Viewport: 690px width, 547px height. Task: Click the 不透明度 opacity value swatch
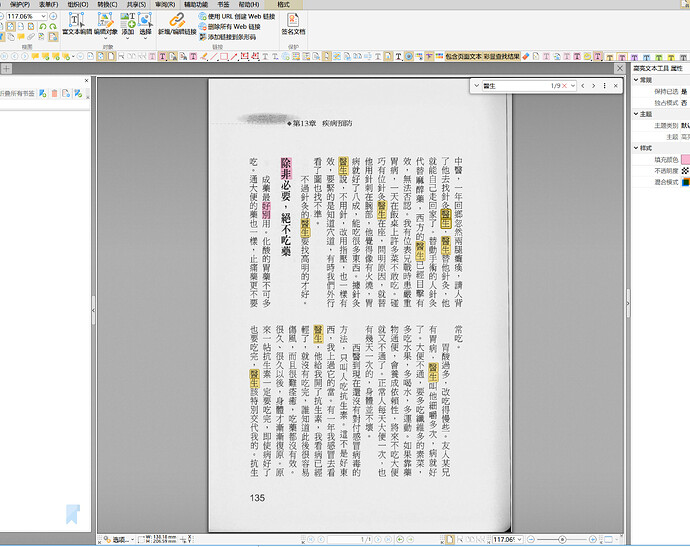pos(685,170)
